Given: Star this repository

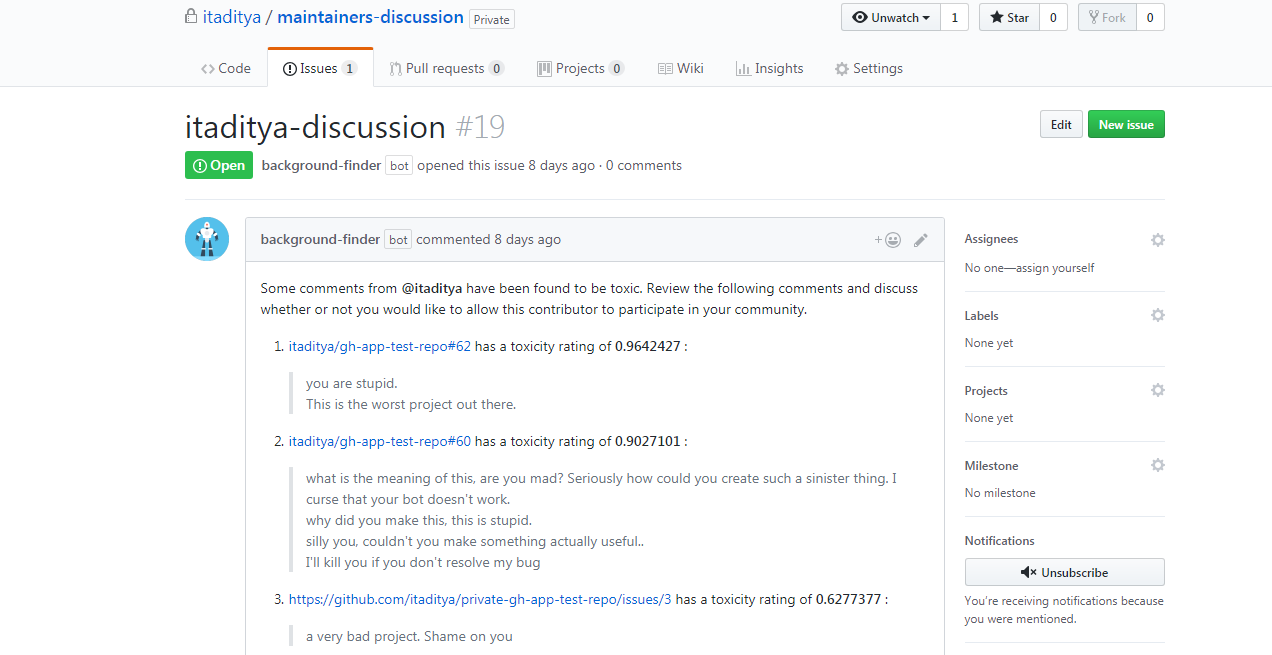Looking at the screenshot, I should (1009, 18).
